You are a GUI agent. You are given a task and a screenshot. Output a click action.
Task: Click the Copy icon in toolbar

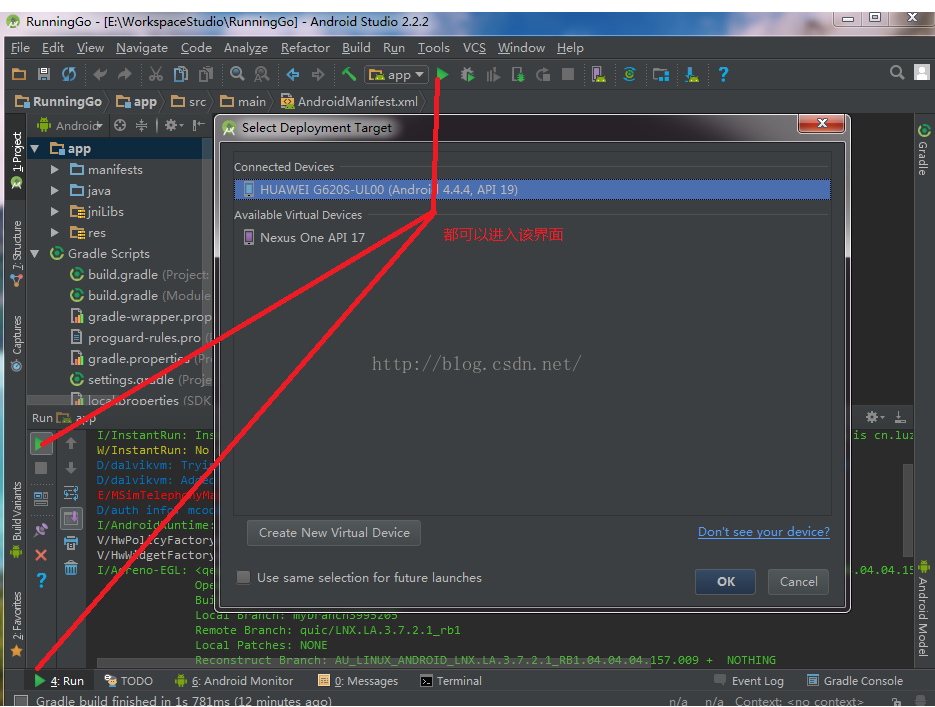(x=181, y=75)
